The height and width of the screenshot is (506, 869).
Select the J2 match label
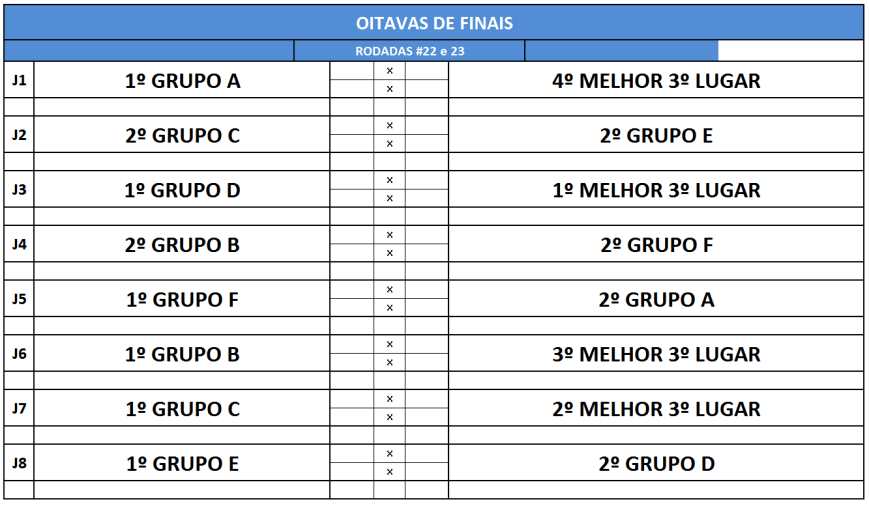coord(18,135)
